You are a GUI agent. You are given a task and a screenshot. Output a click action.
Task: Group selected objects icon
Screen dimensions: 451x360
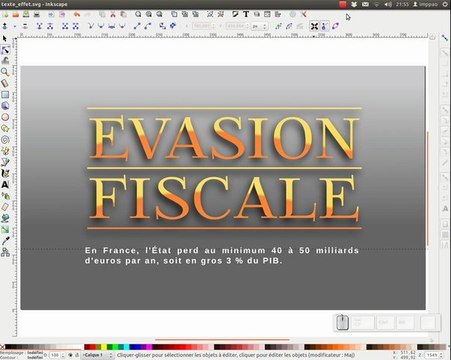pos(210,14)
